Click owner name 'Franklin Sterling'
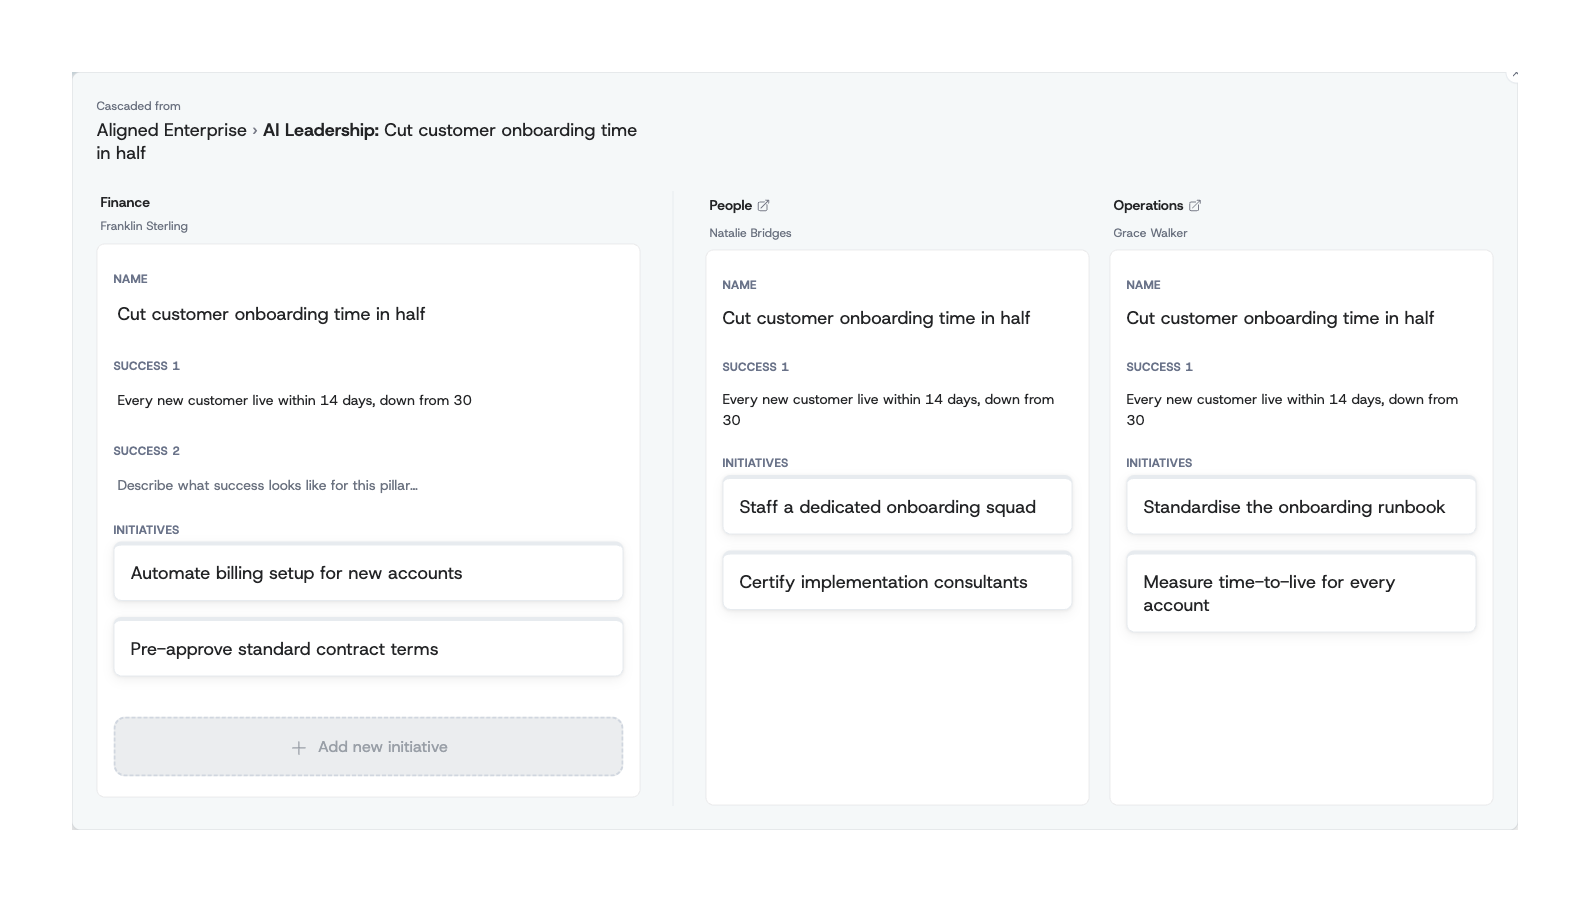This screenshot has width=1590, height=902. pyautogui.click(x=144, y=226)
